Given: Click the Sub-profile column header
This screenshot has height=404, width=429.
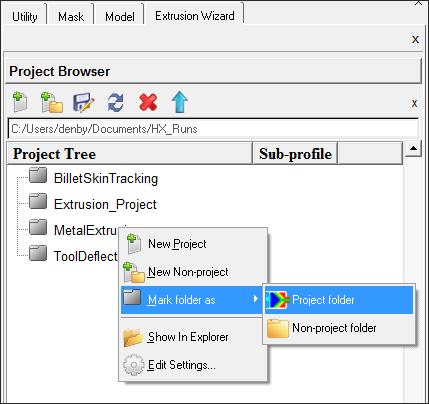Looking at the screenshot, I should click(x=295, y=154).
